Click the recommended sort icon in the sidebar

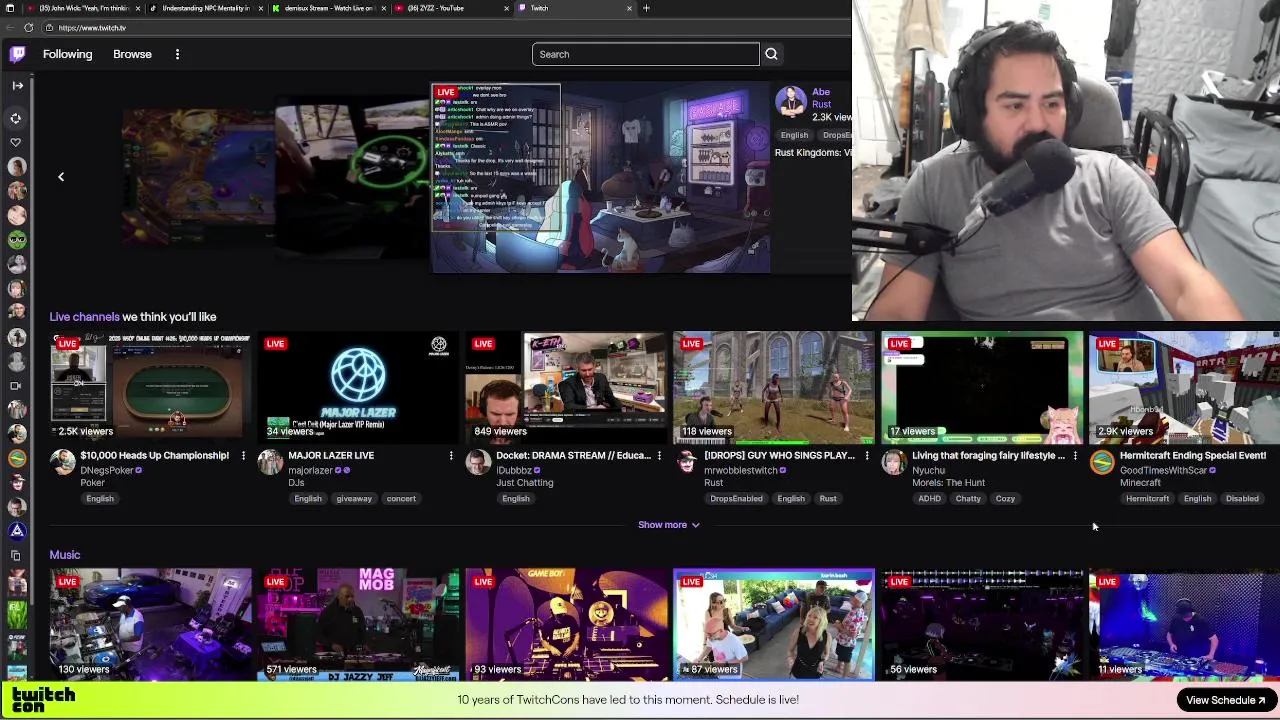point(16,118)
